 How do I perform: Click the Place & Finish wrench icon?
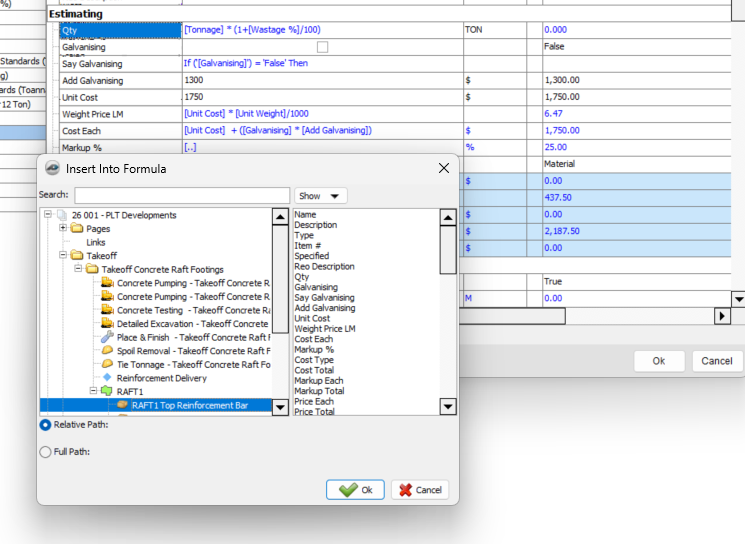coord(107,338)
